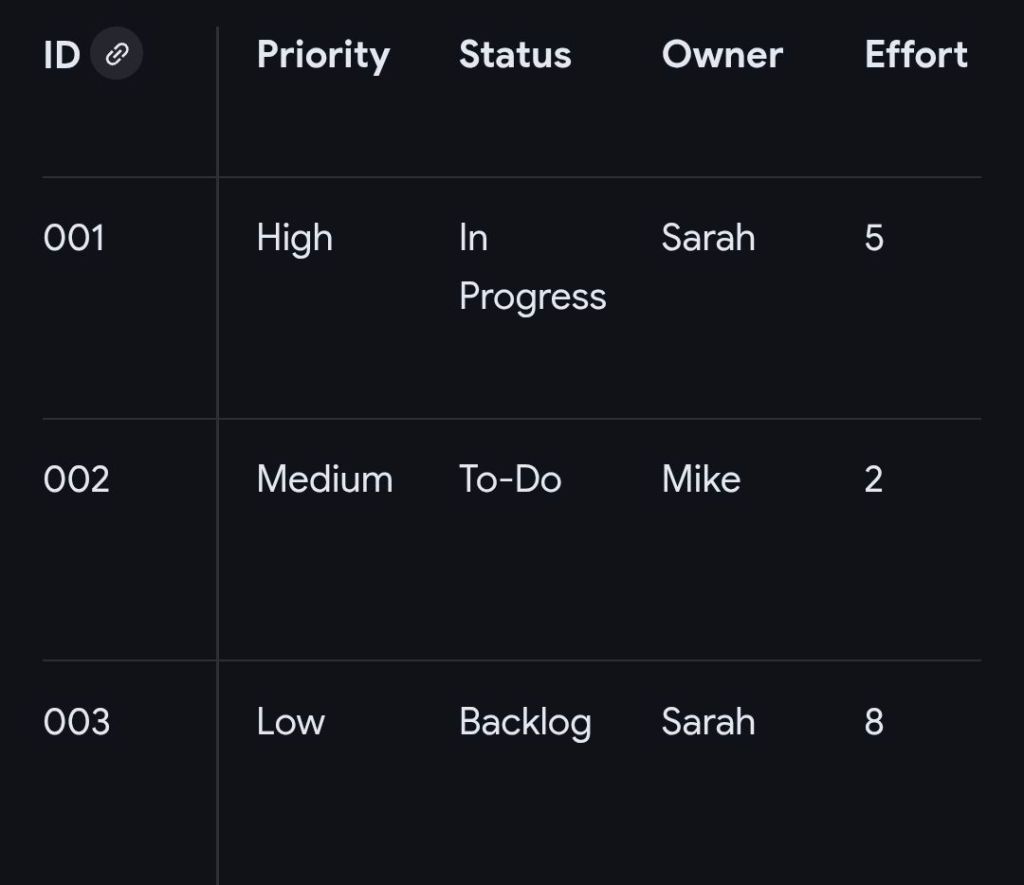
Task: Select the Effort column header
Action: coord(916,55)
